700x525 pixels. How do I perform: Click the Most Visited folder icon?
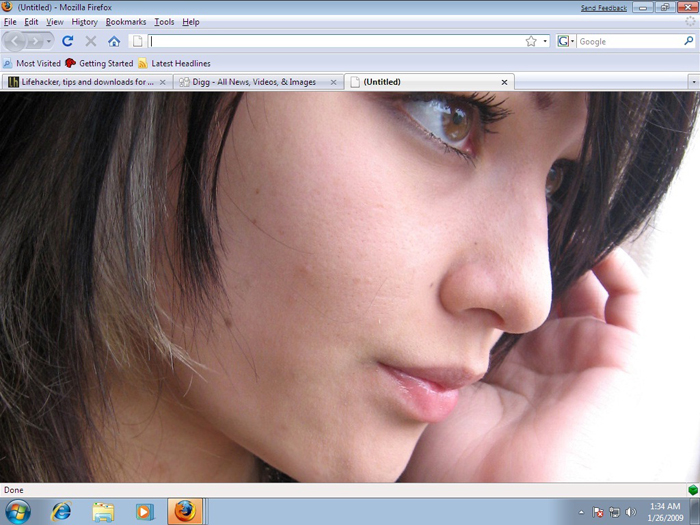8,63
